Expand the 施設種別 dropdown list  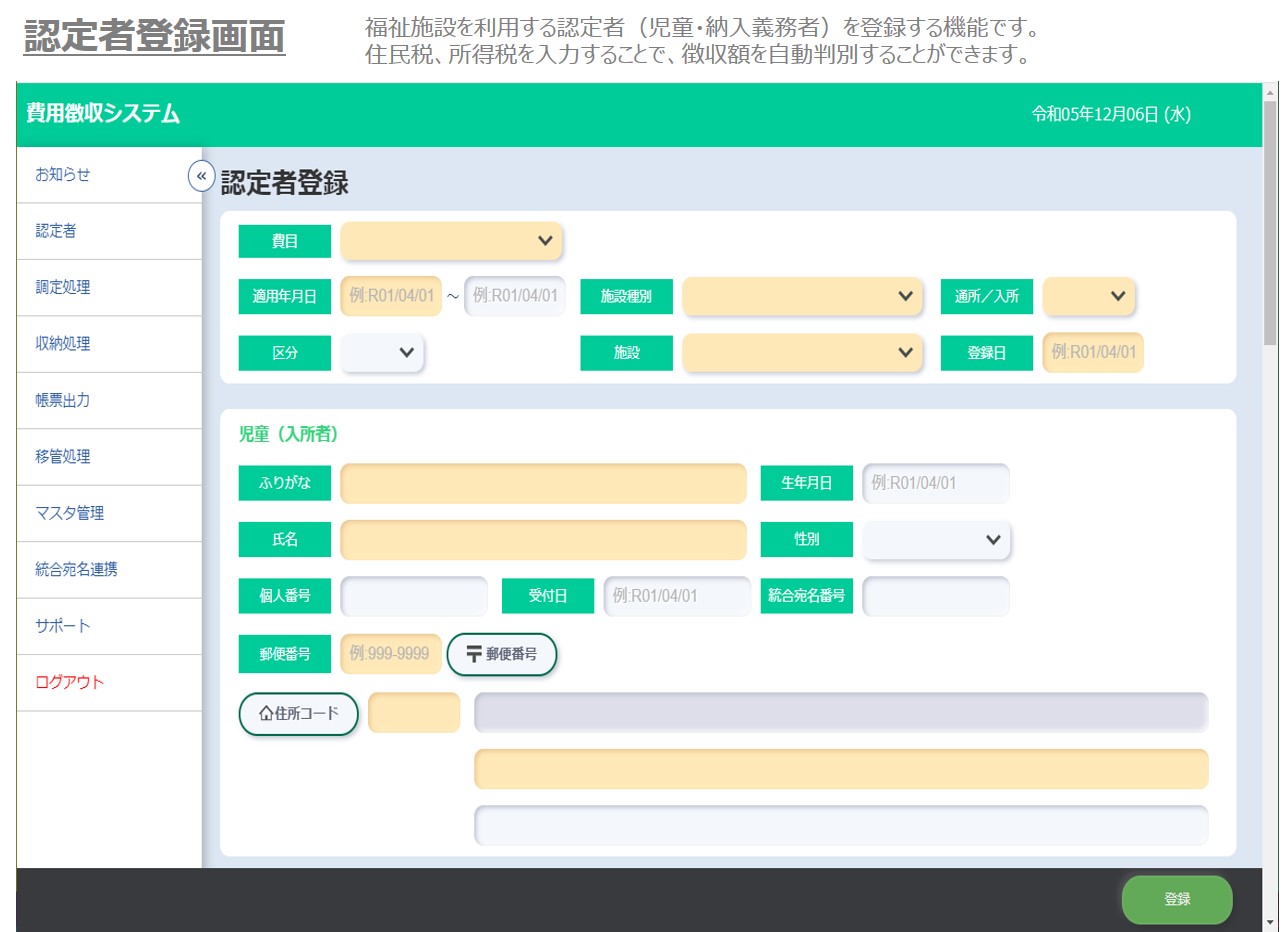[802, 296]
